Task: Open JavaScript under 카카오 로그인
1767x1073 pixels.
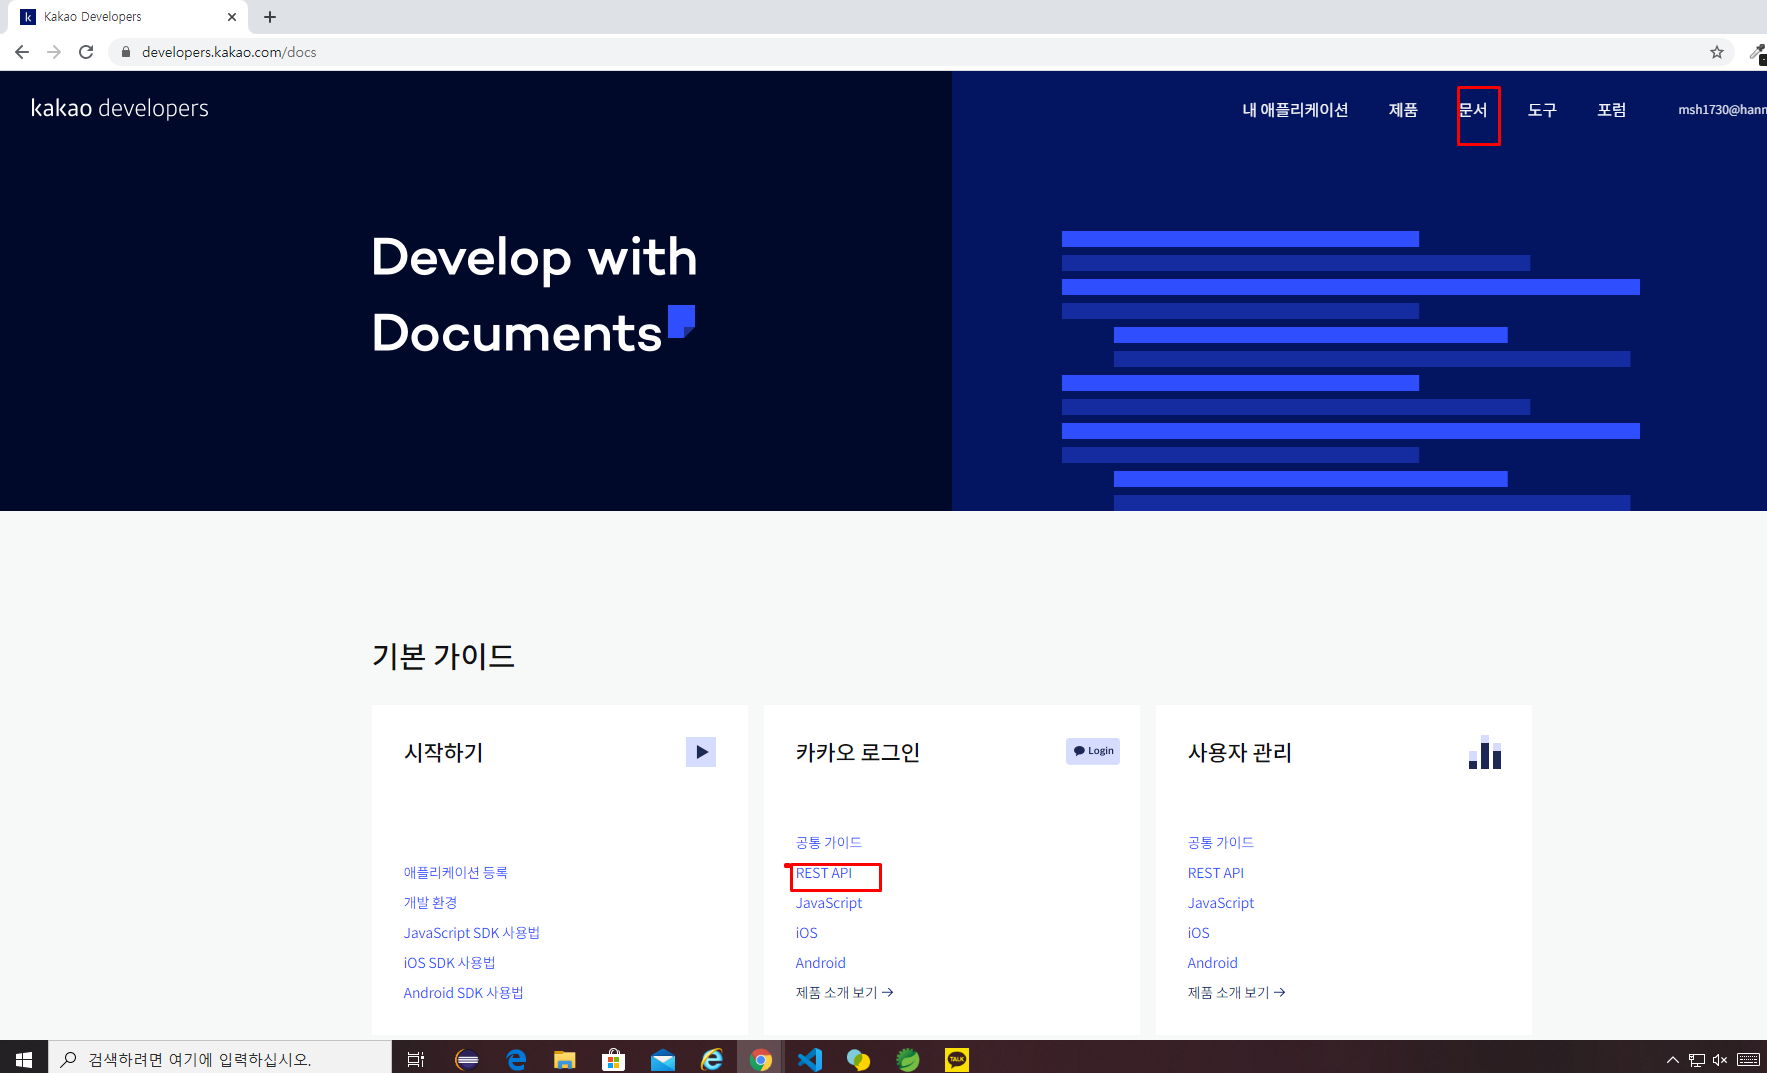Action: (828, 903)
